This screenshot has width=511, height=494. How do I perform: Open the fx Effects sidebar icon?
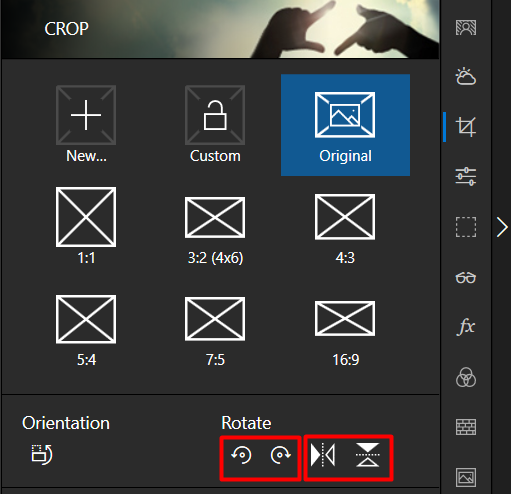point(466,326)
